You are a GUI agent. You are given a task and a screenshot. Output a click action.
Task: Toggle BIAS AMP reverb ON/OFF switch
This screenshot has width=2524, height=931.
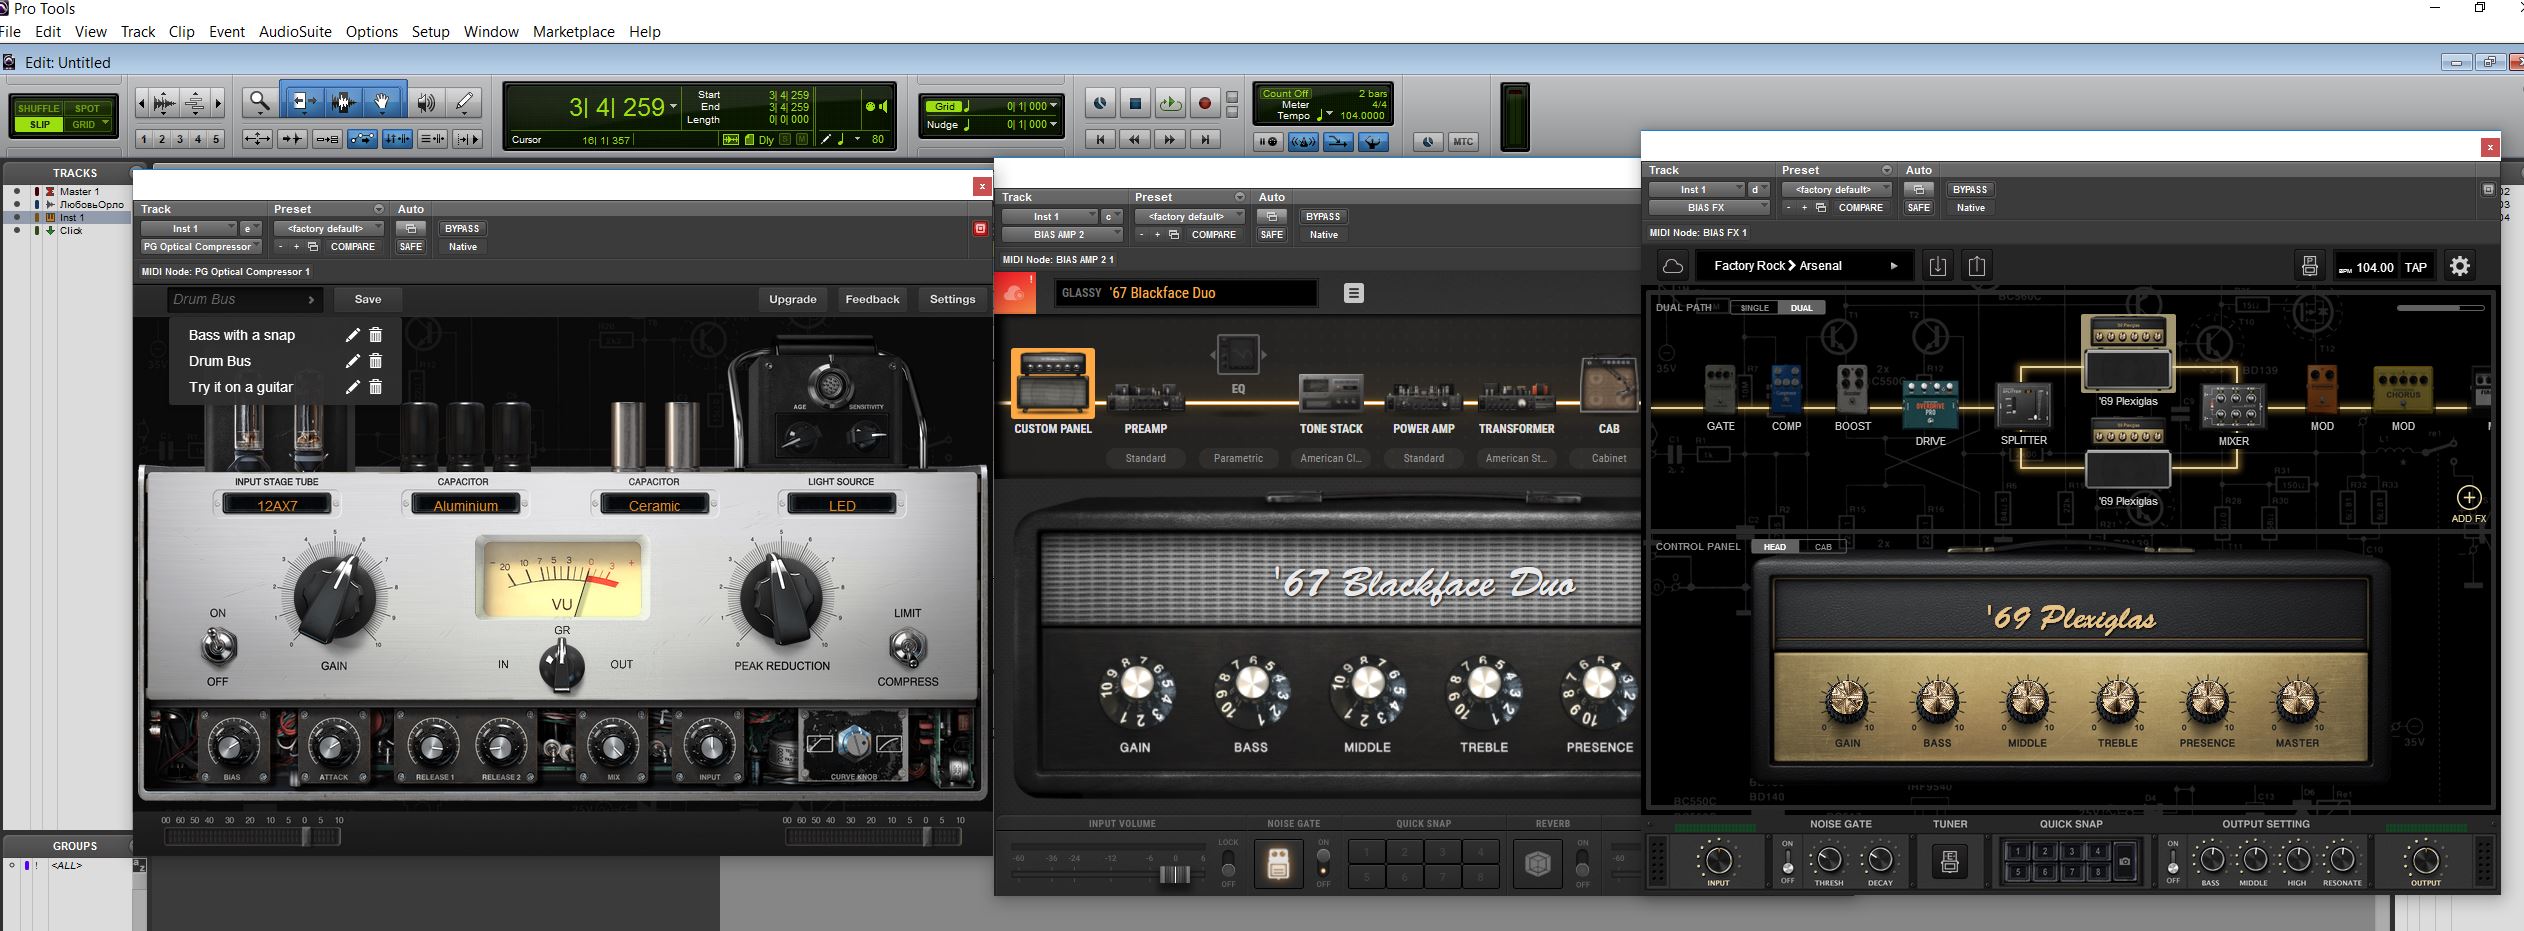tap(1582, 862)
